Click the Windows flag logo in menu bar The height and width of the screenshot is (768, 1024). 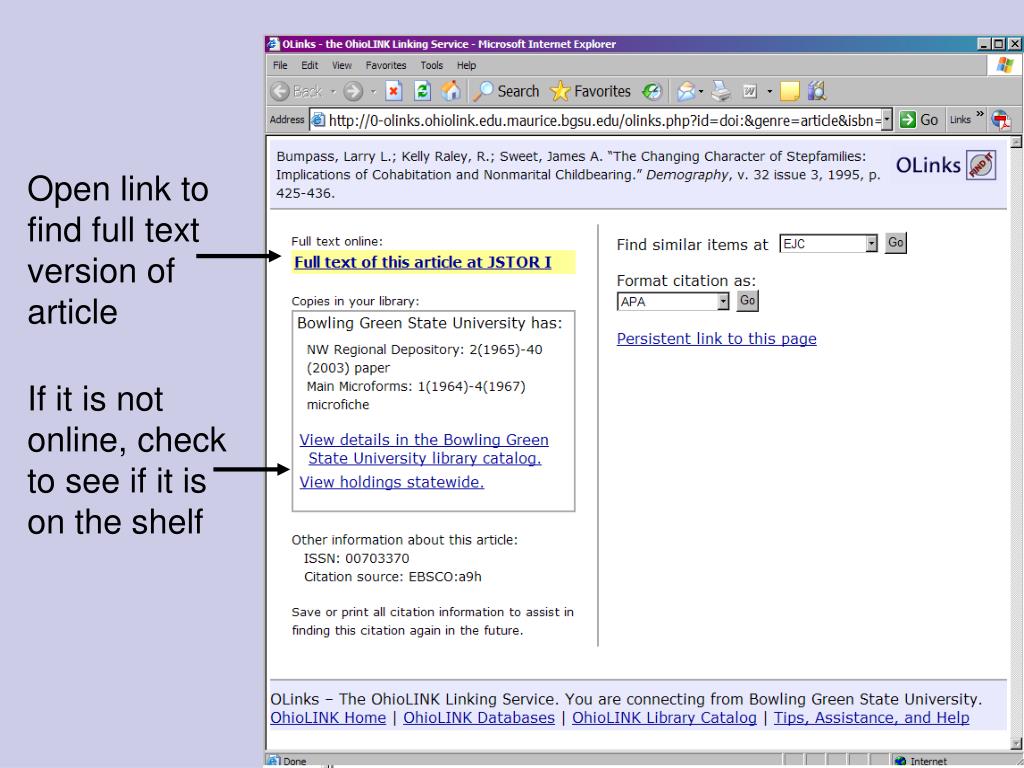coord(1005,65)
